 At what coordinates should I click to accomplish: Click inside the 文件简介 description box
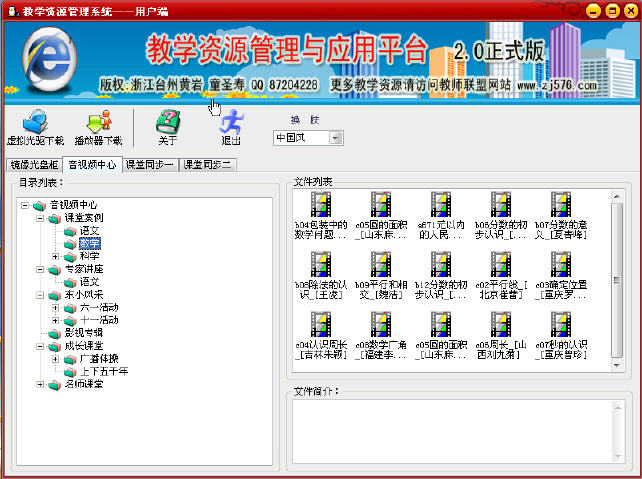tap(452, 432)
